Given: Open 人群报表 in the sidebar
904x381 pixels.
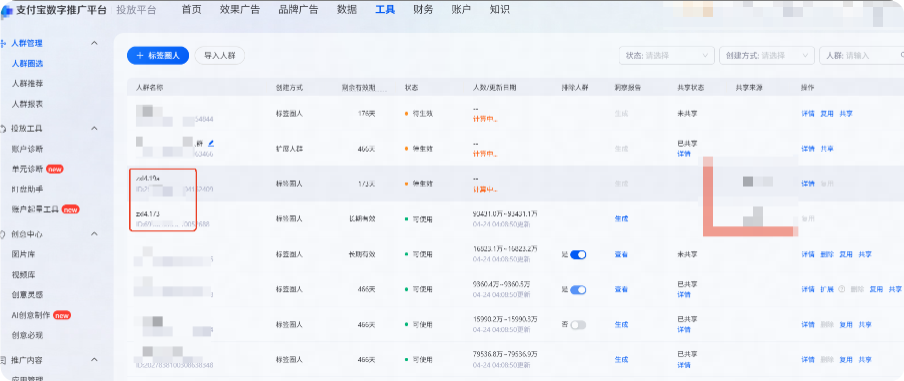Looking at the screenshot, I should (27, 104).
